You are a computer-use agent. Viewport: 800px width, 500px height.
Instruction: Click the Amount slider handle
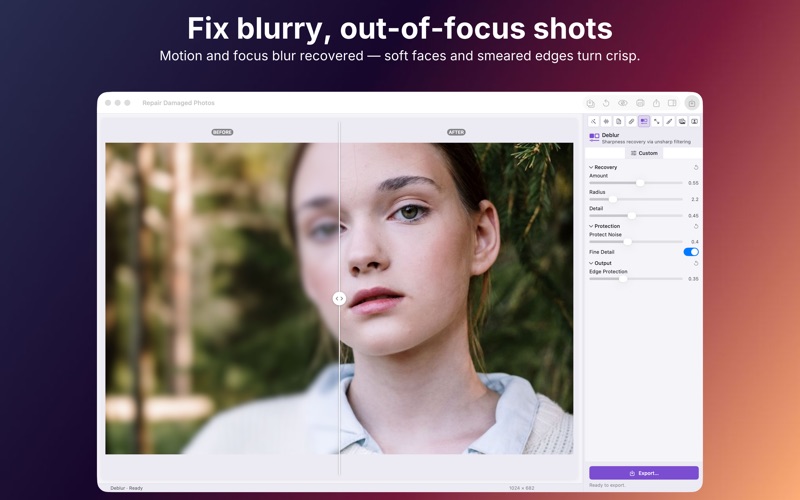click(x=640, y=183)
